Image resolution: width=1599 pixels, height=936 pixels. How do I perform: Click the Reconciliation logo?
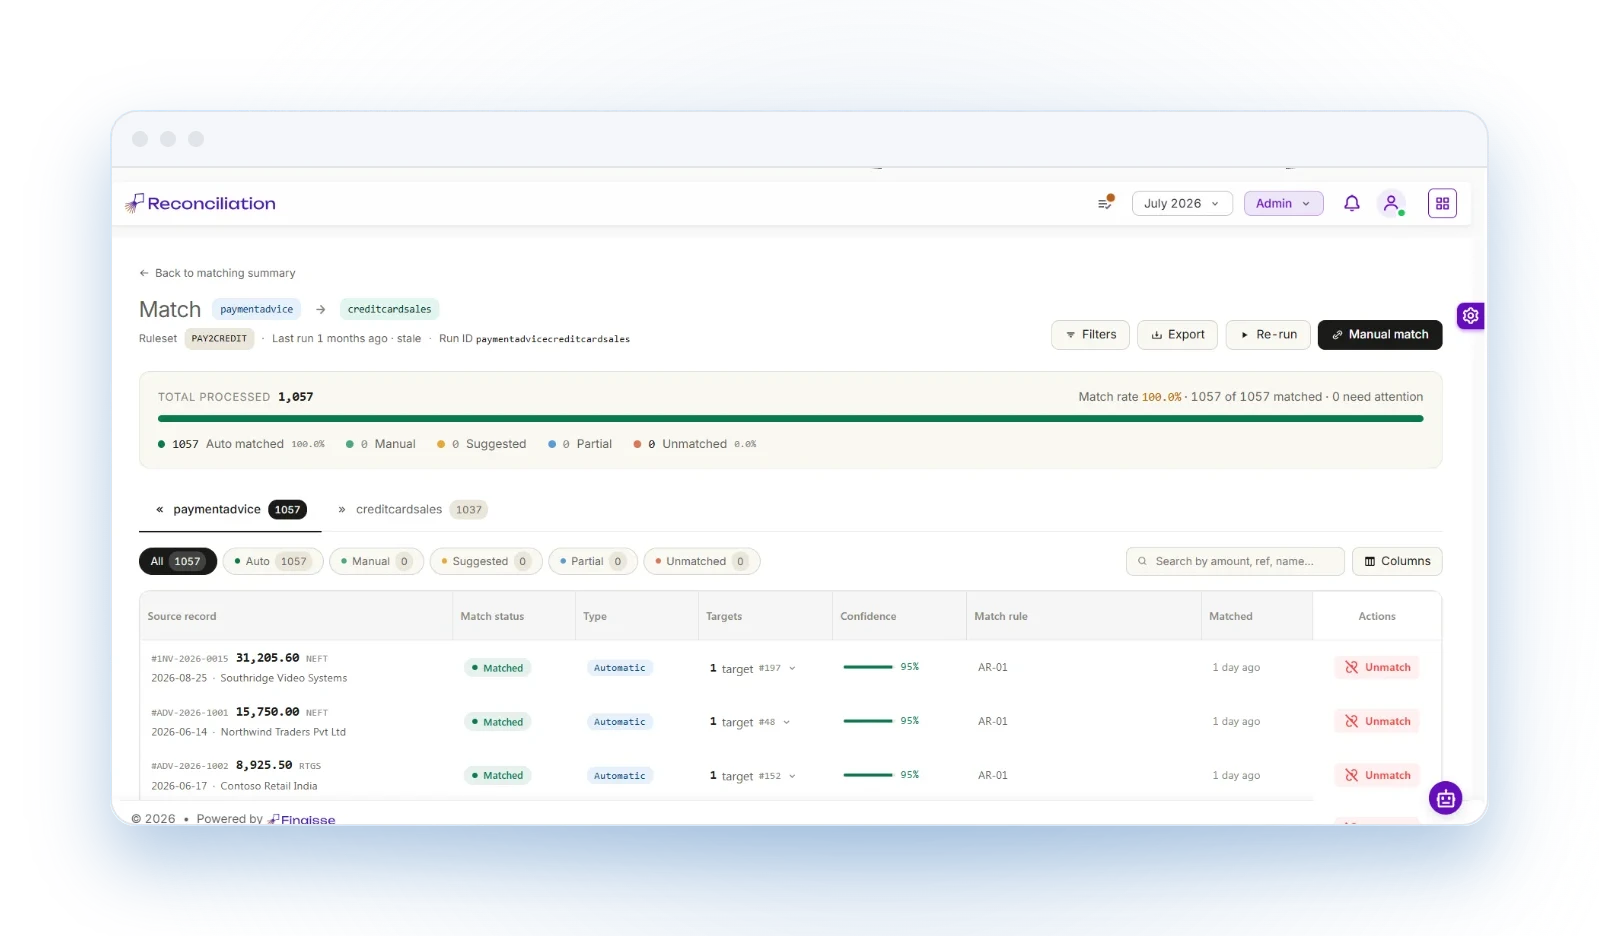pos(201,203)
